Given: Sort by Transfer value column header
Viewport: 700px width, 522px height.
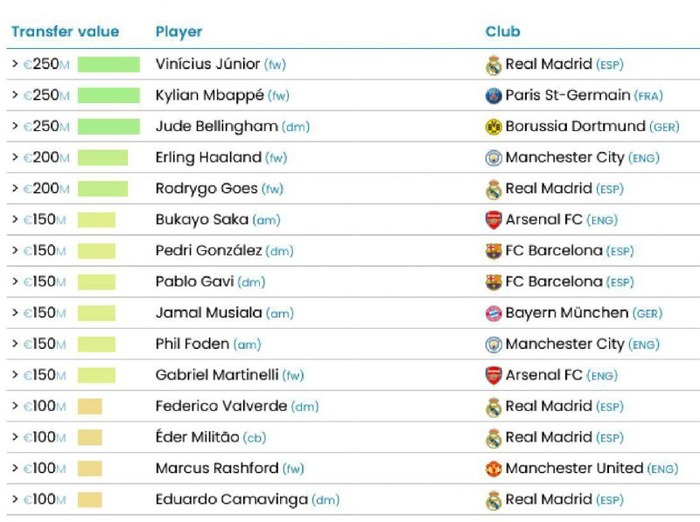Looking at the screenshot, I should click(x=65, y=32).
